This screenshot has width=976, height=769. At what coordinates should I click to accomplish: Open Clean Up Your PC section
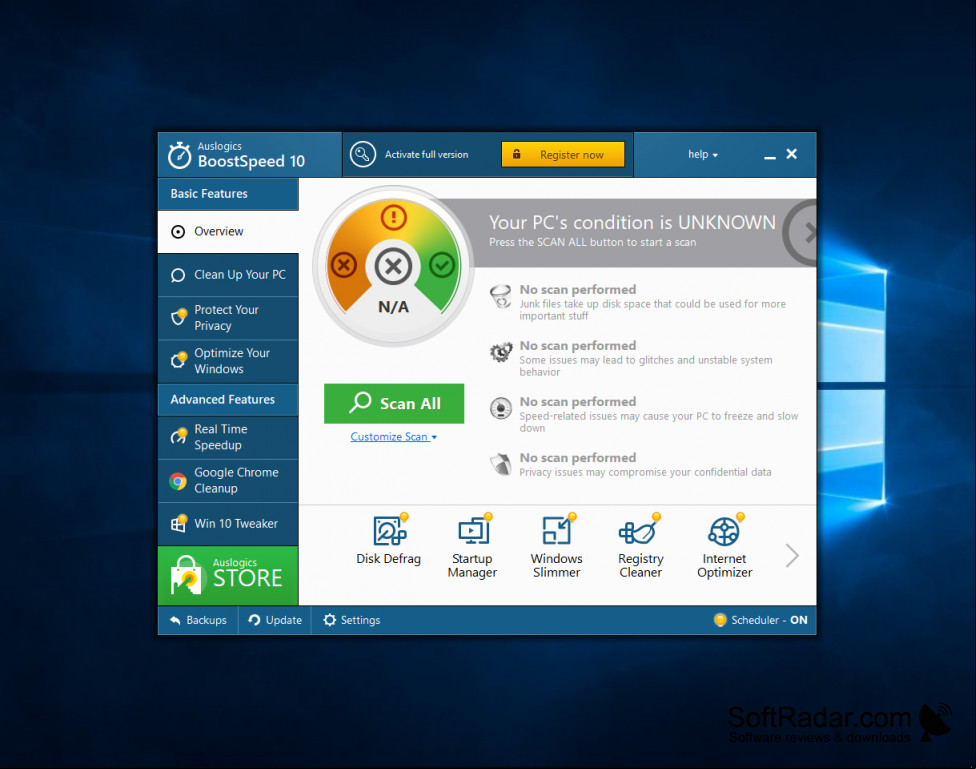pos(228,275)
